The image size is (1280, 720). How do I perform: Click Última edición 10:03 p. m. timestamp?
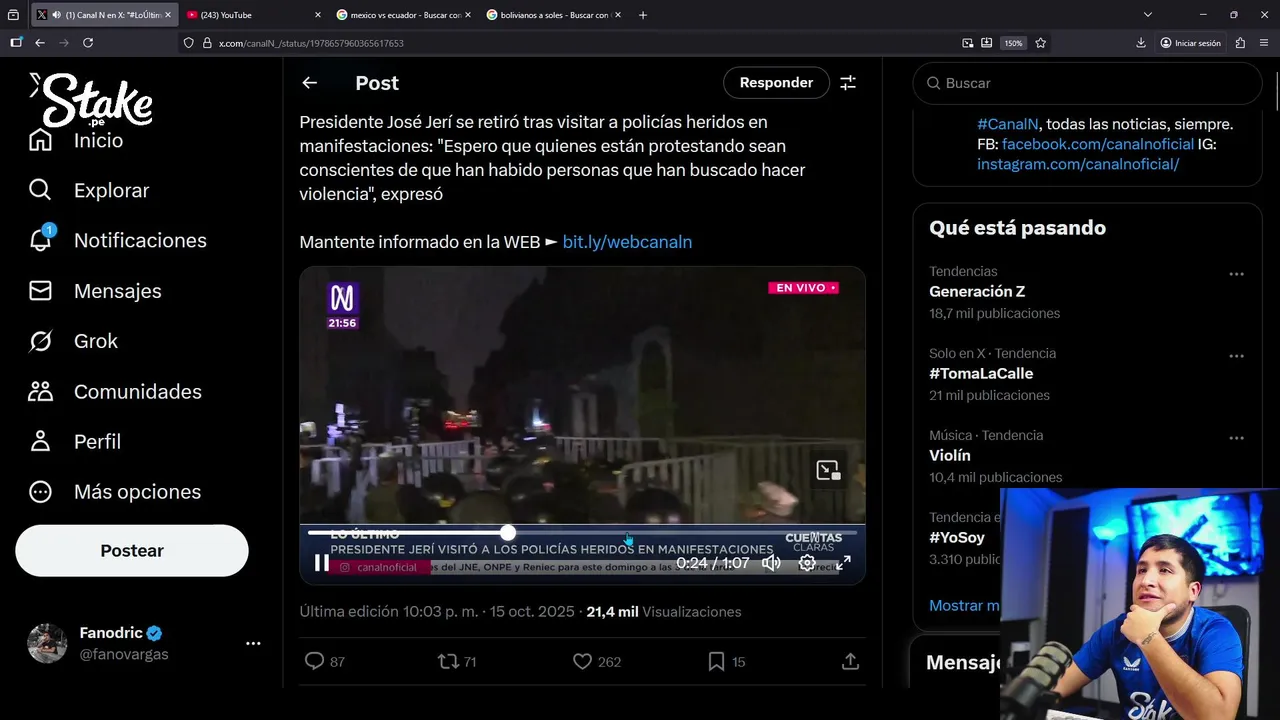coord(389,611)
